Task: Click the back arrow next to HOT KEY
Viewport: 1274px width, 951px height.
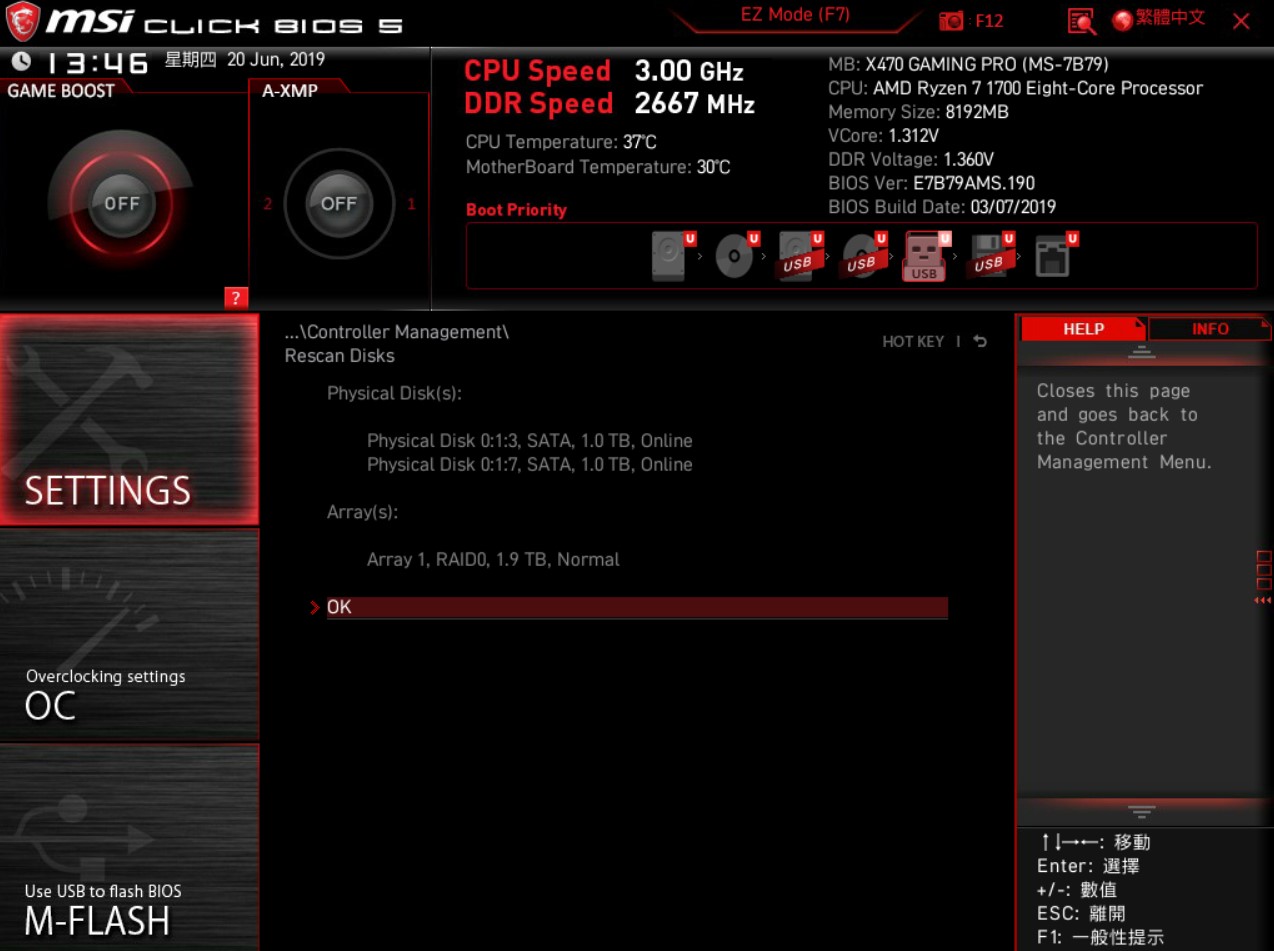Action: 978,340
